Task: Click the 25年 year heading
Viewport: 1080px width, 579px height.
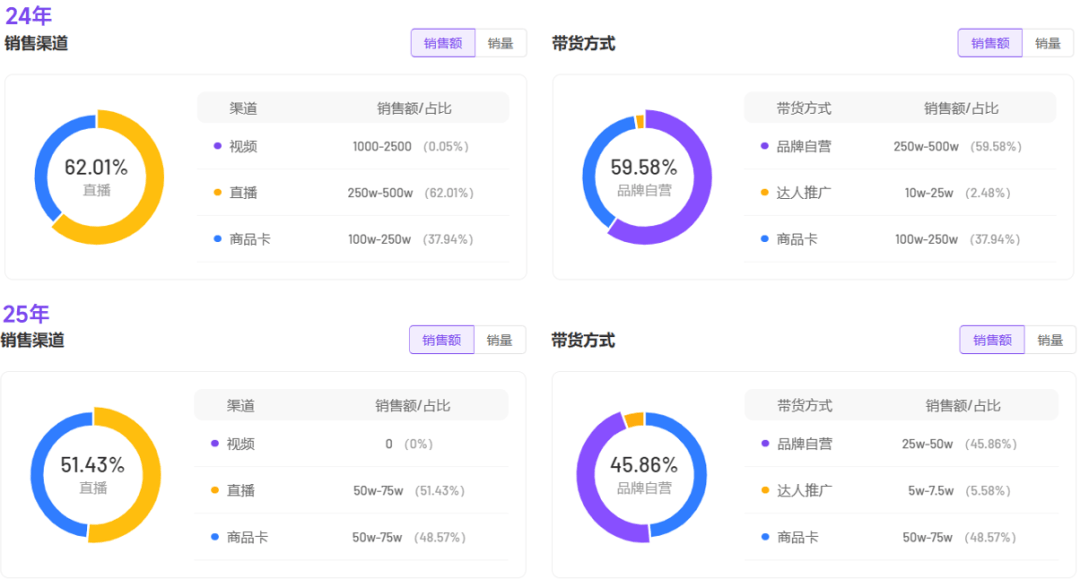Action: pyautogui.click(x=26, y=313)
